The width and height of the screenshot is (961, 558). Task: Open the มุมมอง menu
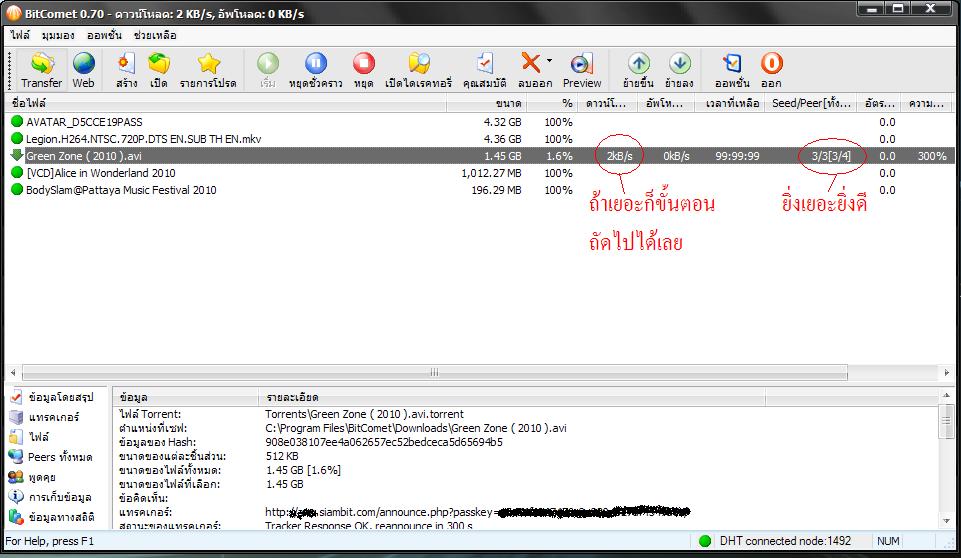click(58, 35)
